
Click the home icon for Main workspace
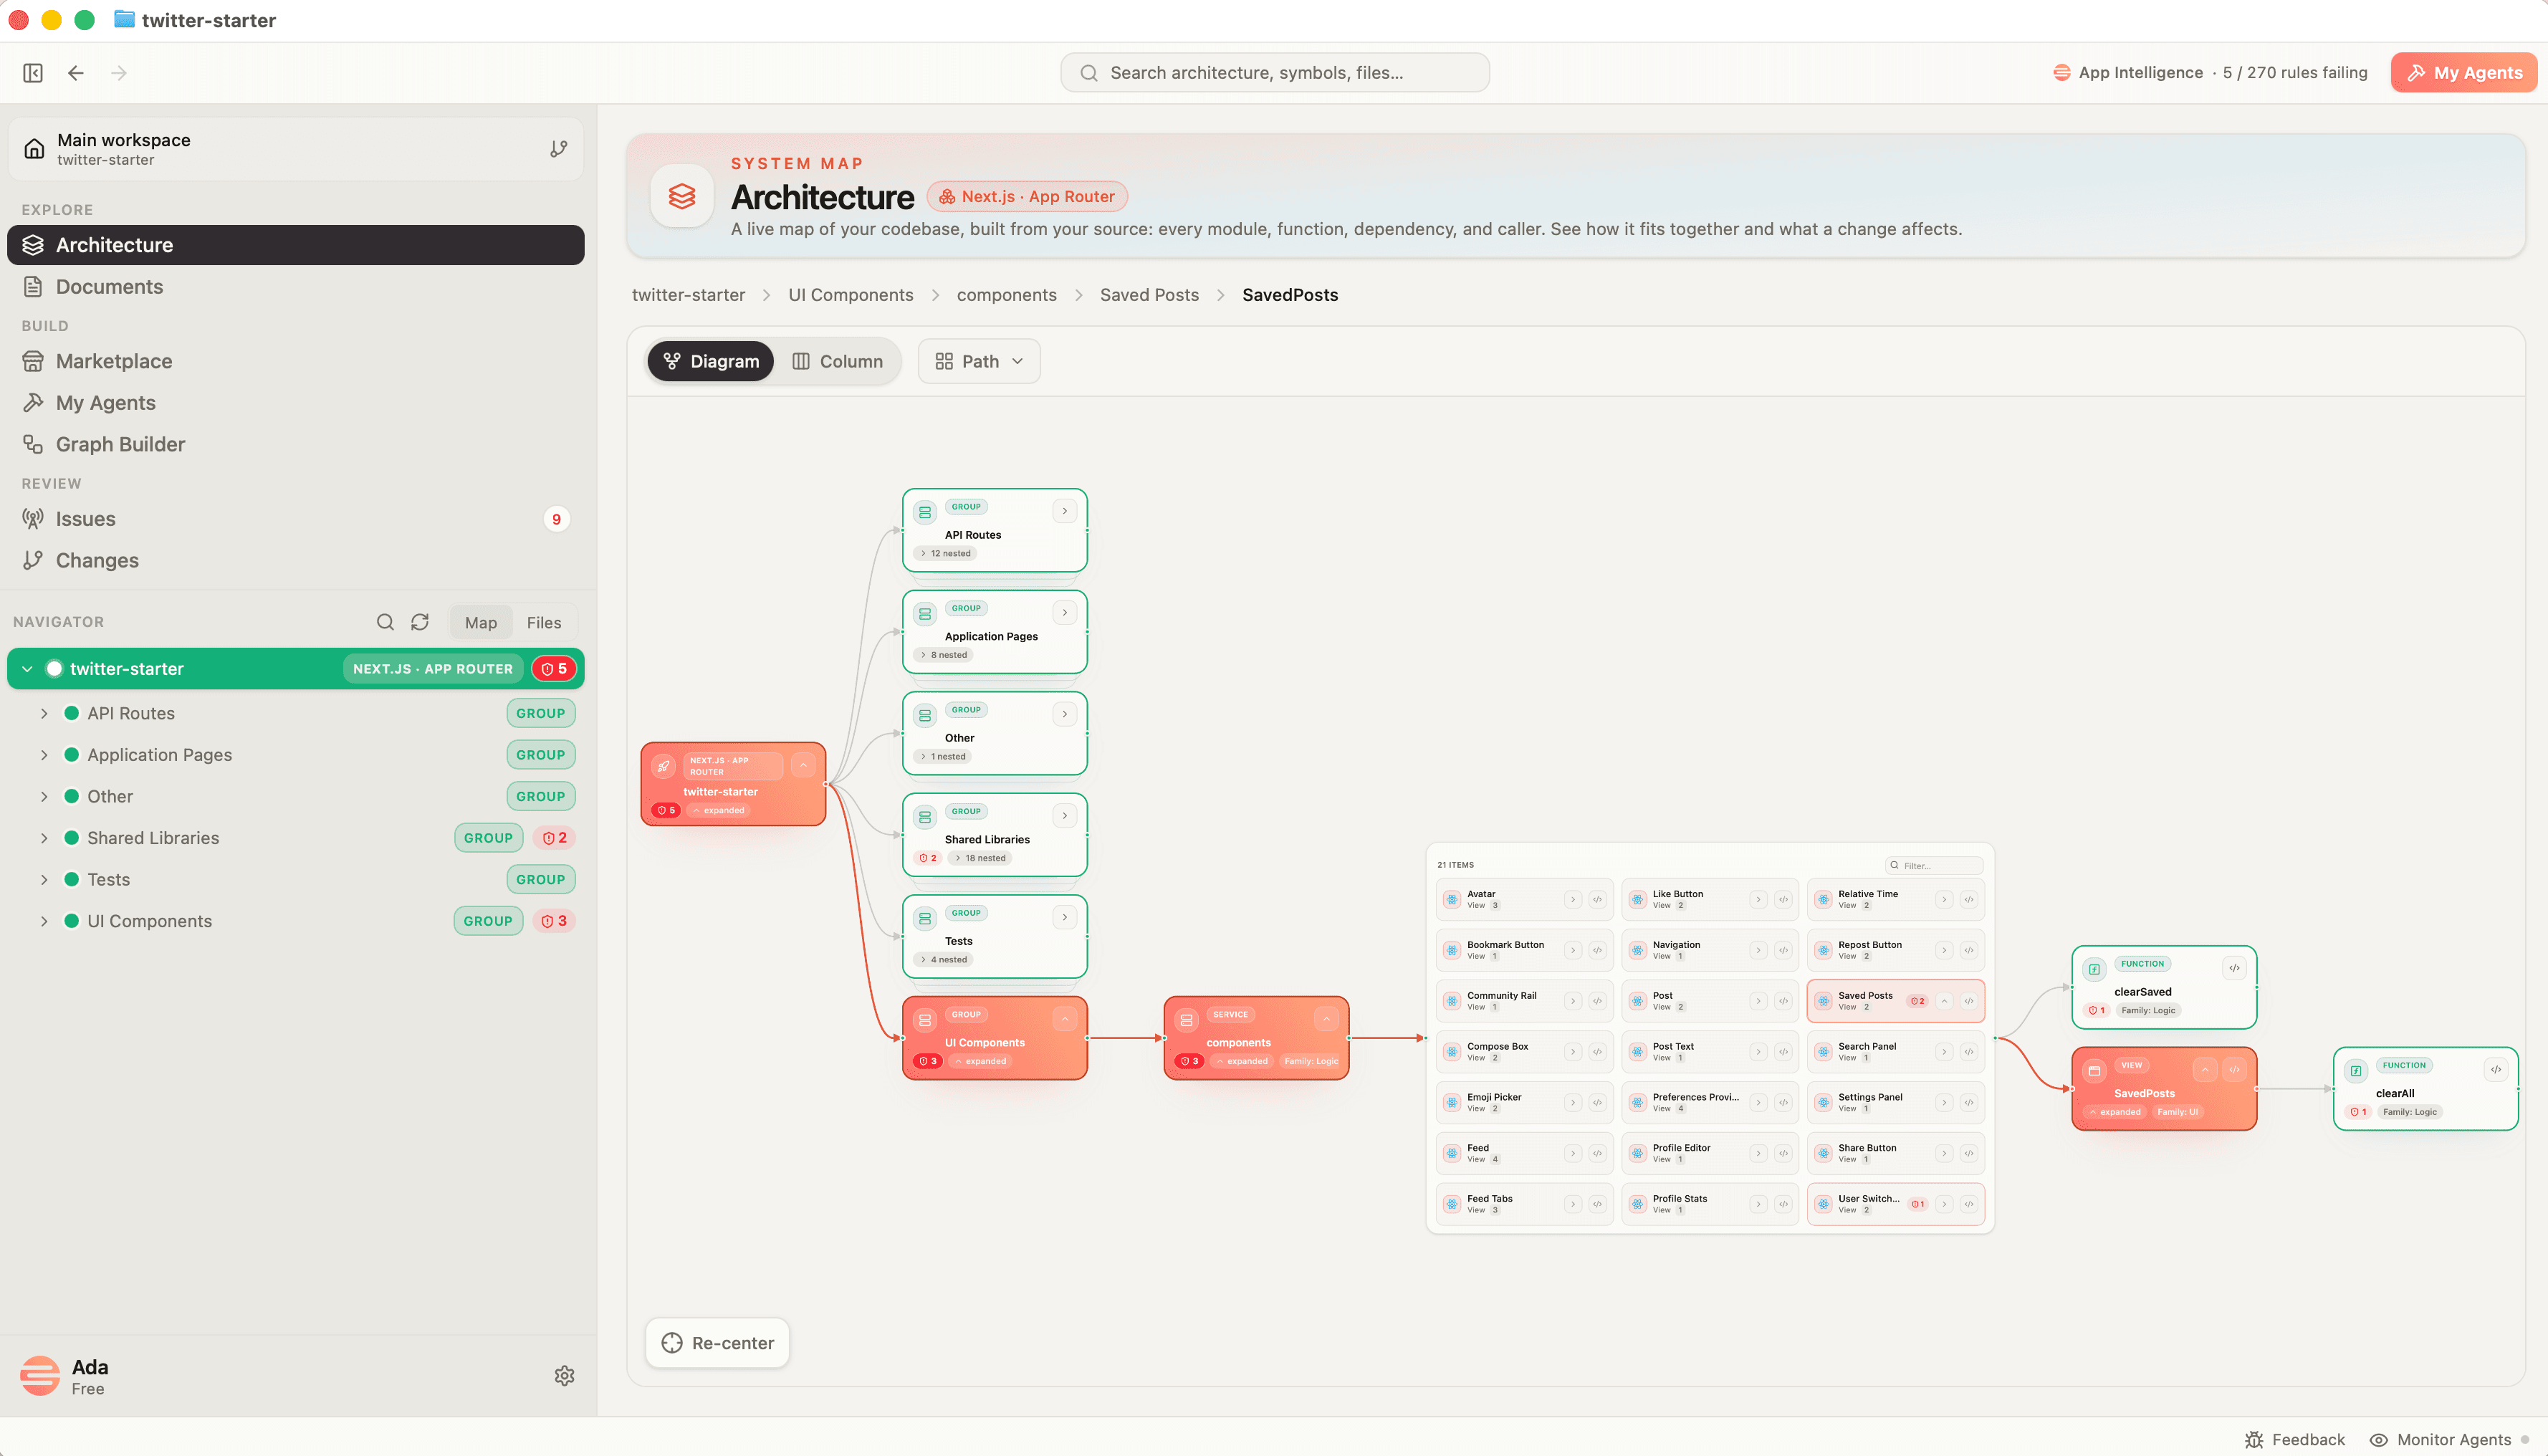point(34,149)
